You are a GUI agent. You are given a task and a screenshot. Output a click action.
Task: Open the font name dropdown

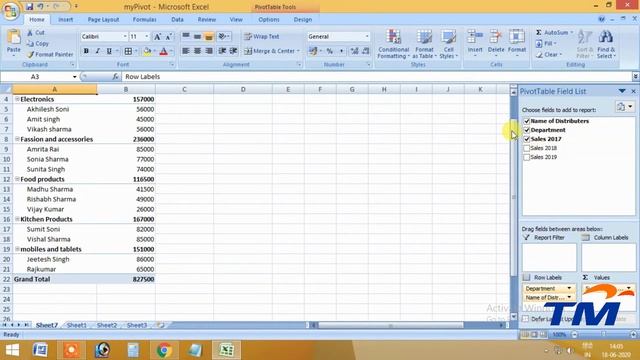(125, 37)
